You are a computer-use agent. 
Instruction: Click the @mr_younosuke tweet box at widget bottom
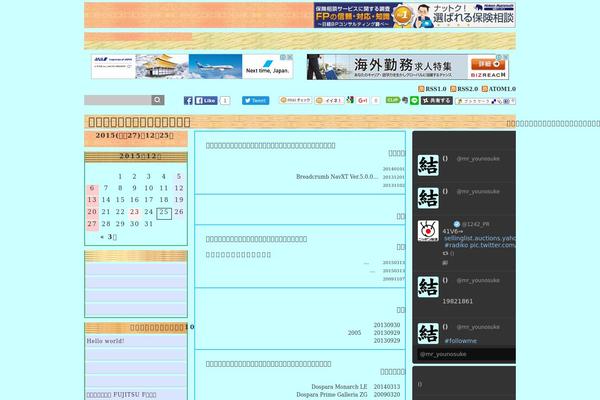pyautogui.click(x=466, y=354)
